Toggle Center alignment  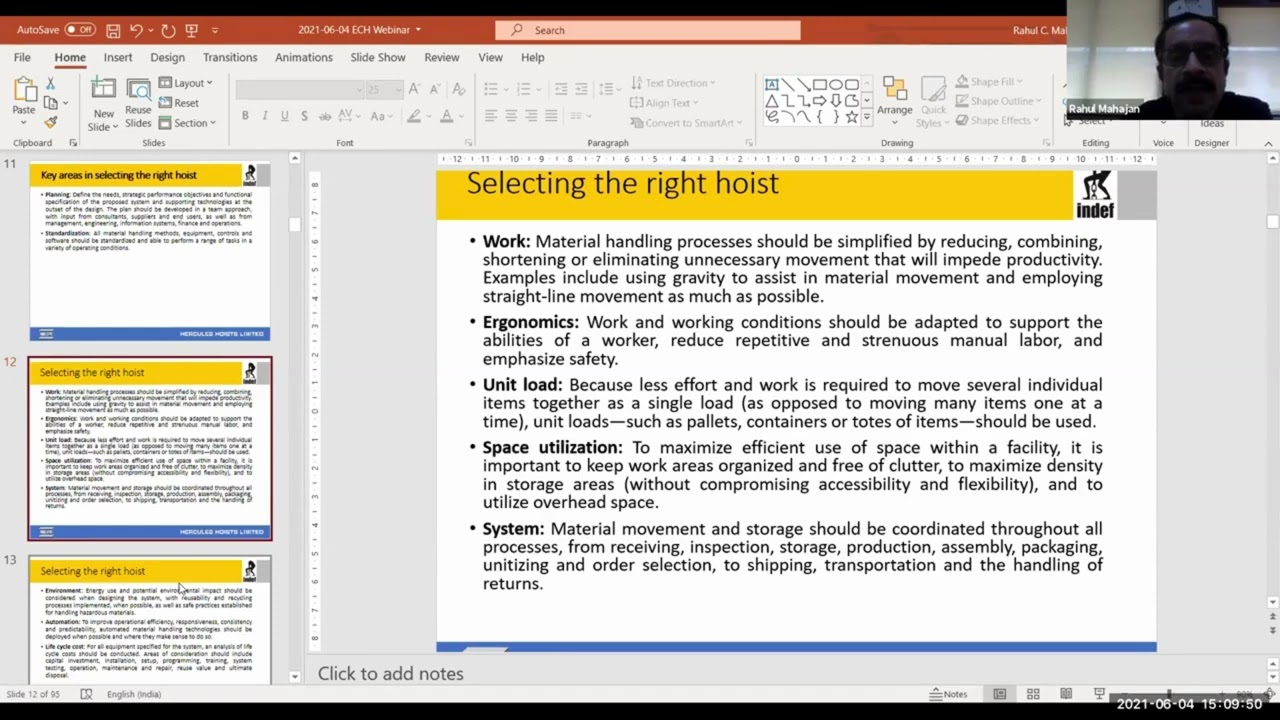(511, 116)
